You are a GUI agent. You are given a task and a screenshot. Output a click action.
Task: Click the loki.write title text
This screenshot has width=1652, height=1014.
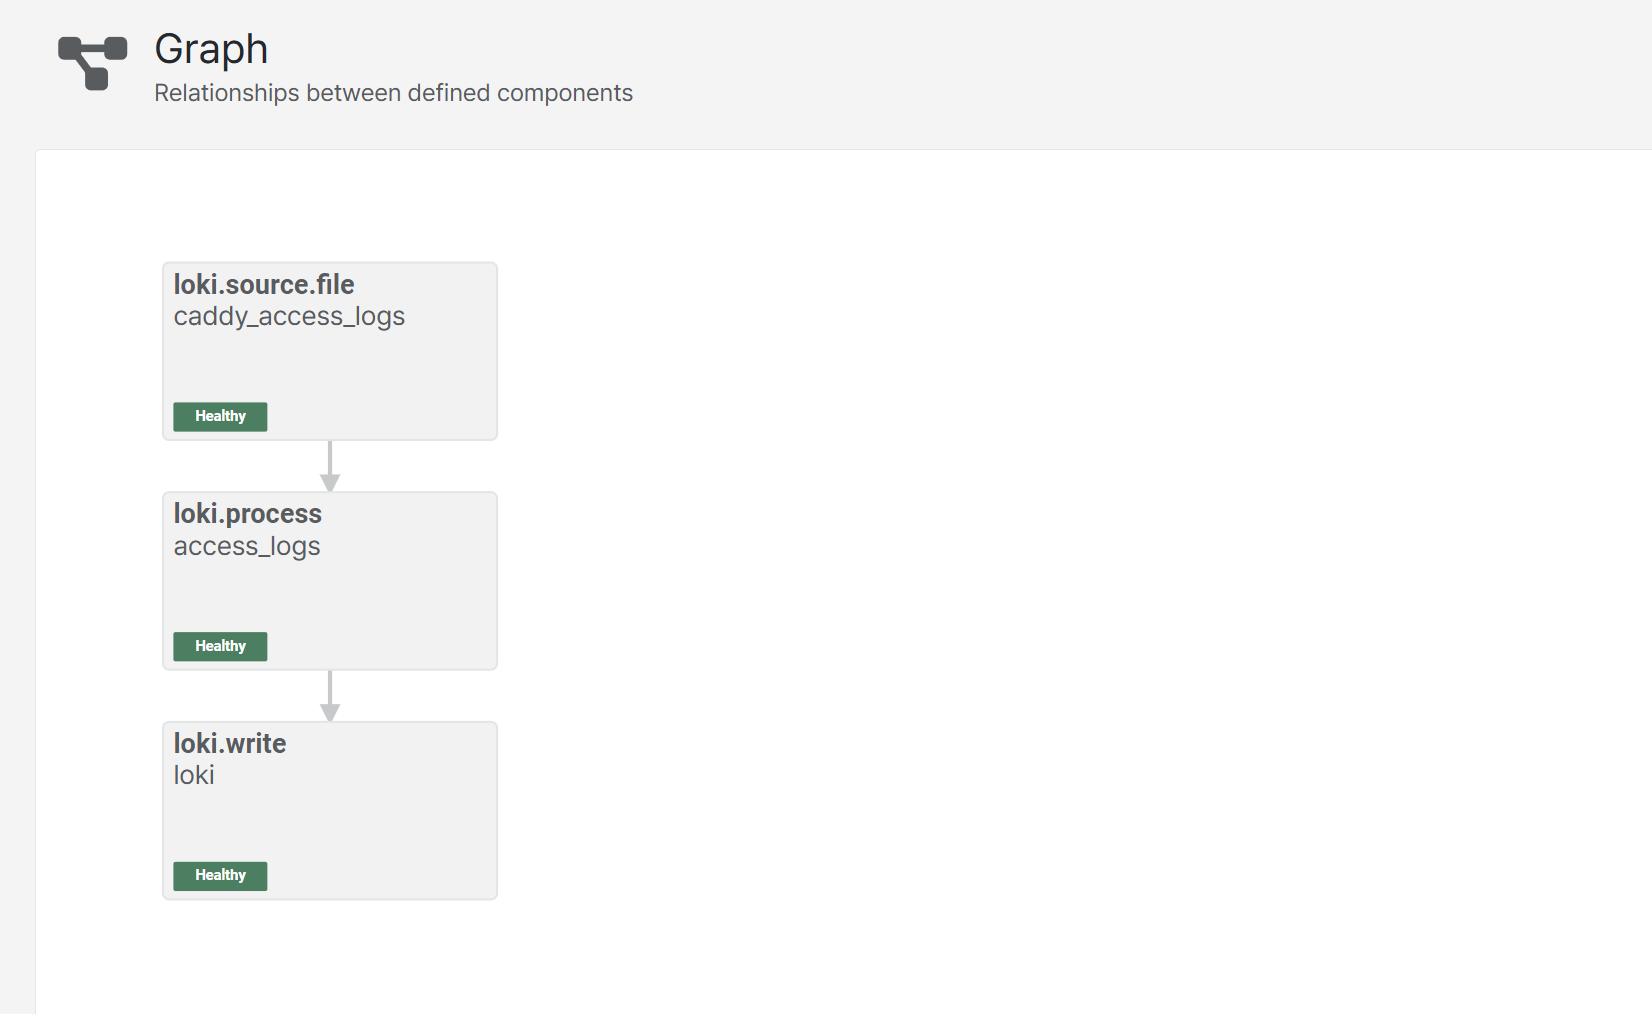(x=230, y=743)
